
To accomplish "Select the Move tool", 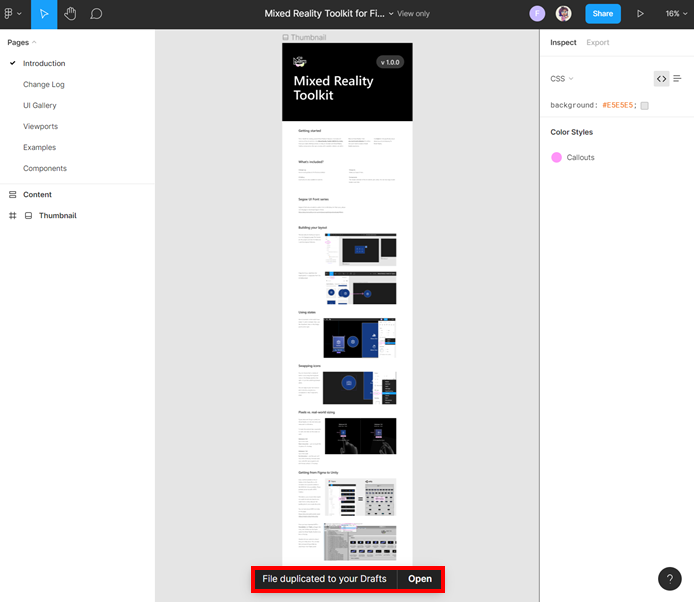I will [44, 14].
